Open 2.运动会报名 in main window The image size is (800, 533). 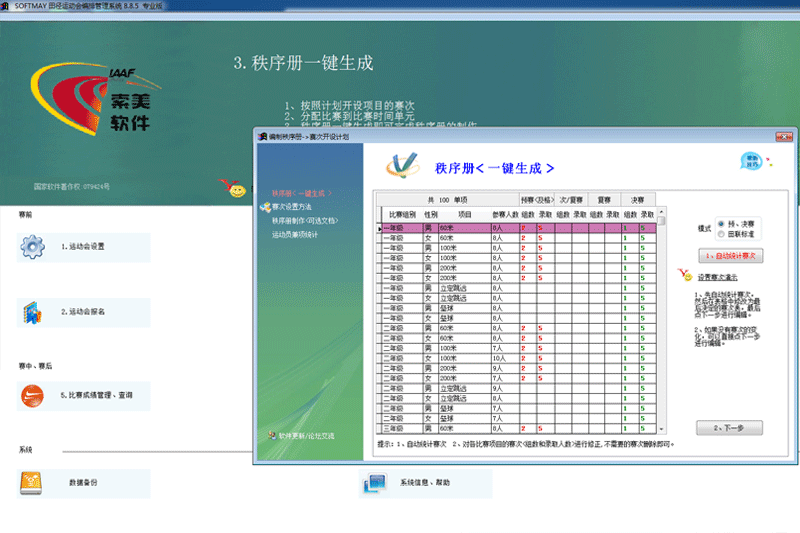[x=83, y=312]
